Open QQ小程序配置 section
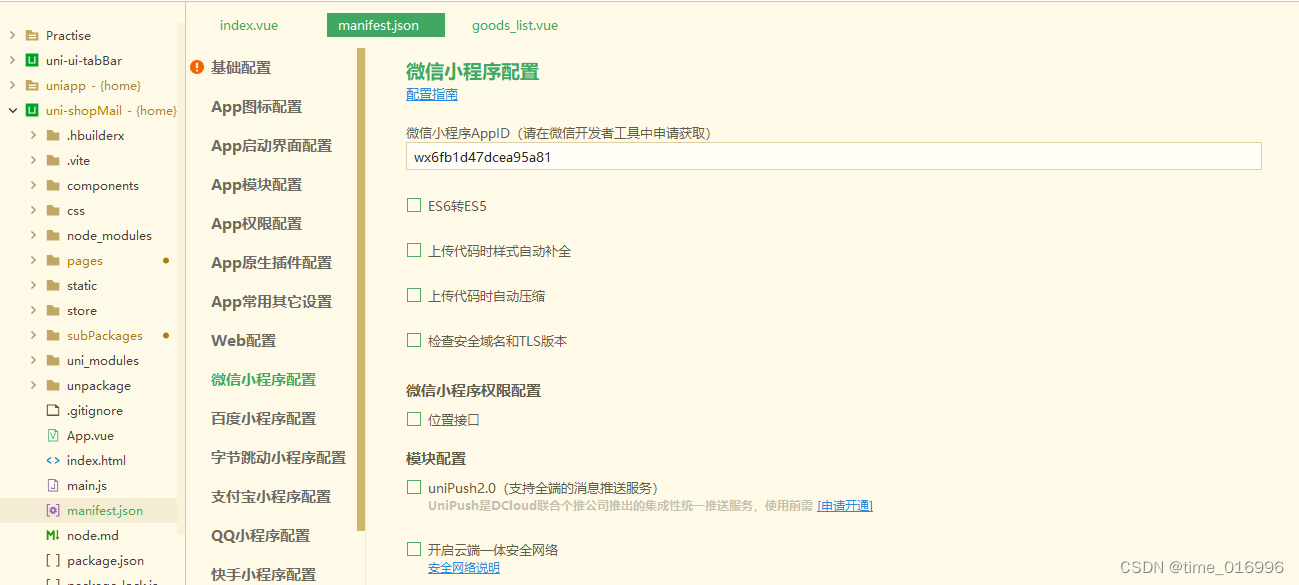This screenshot has width=1299, height=585. (261, 535)
